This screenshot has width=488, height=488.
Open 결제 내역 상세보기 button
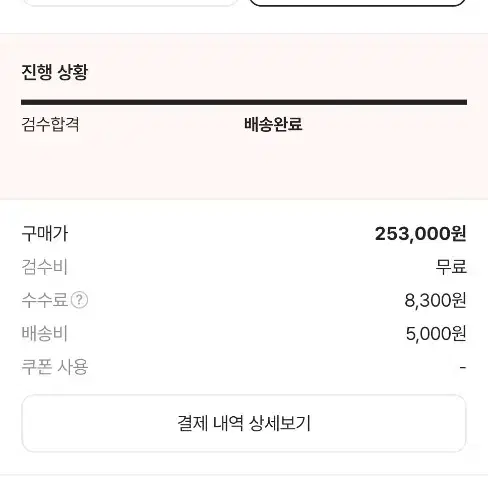pyautogui.click(x=244, y=423)
